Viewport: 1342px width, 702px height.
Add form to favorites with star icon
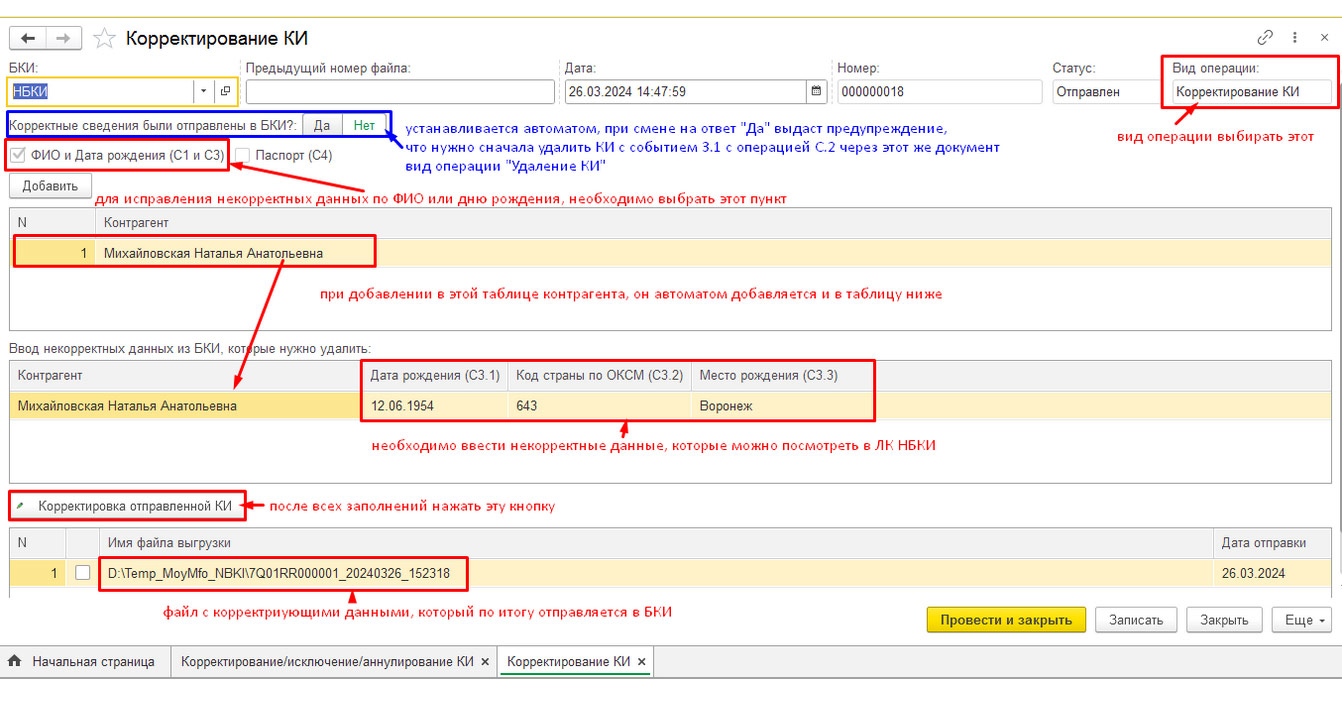[x=104, y=39]
